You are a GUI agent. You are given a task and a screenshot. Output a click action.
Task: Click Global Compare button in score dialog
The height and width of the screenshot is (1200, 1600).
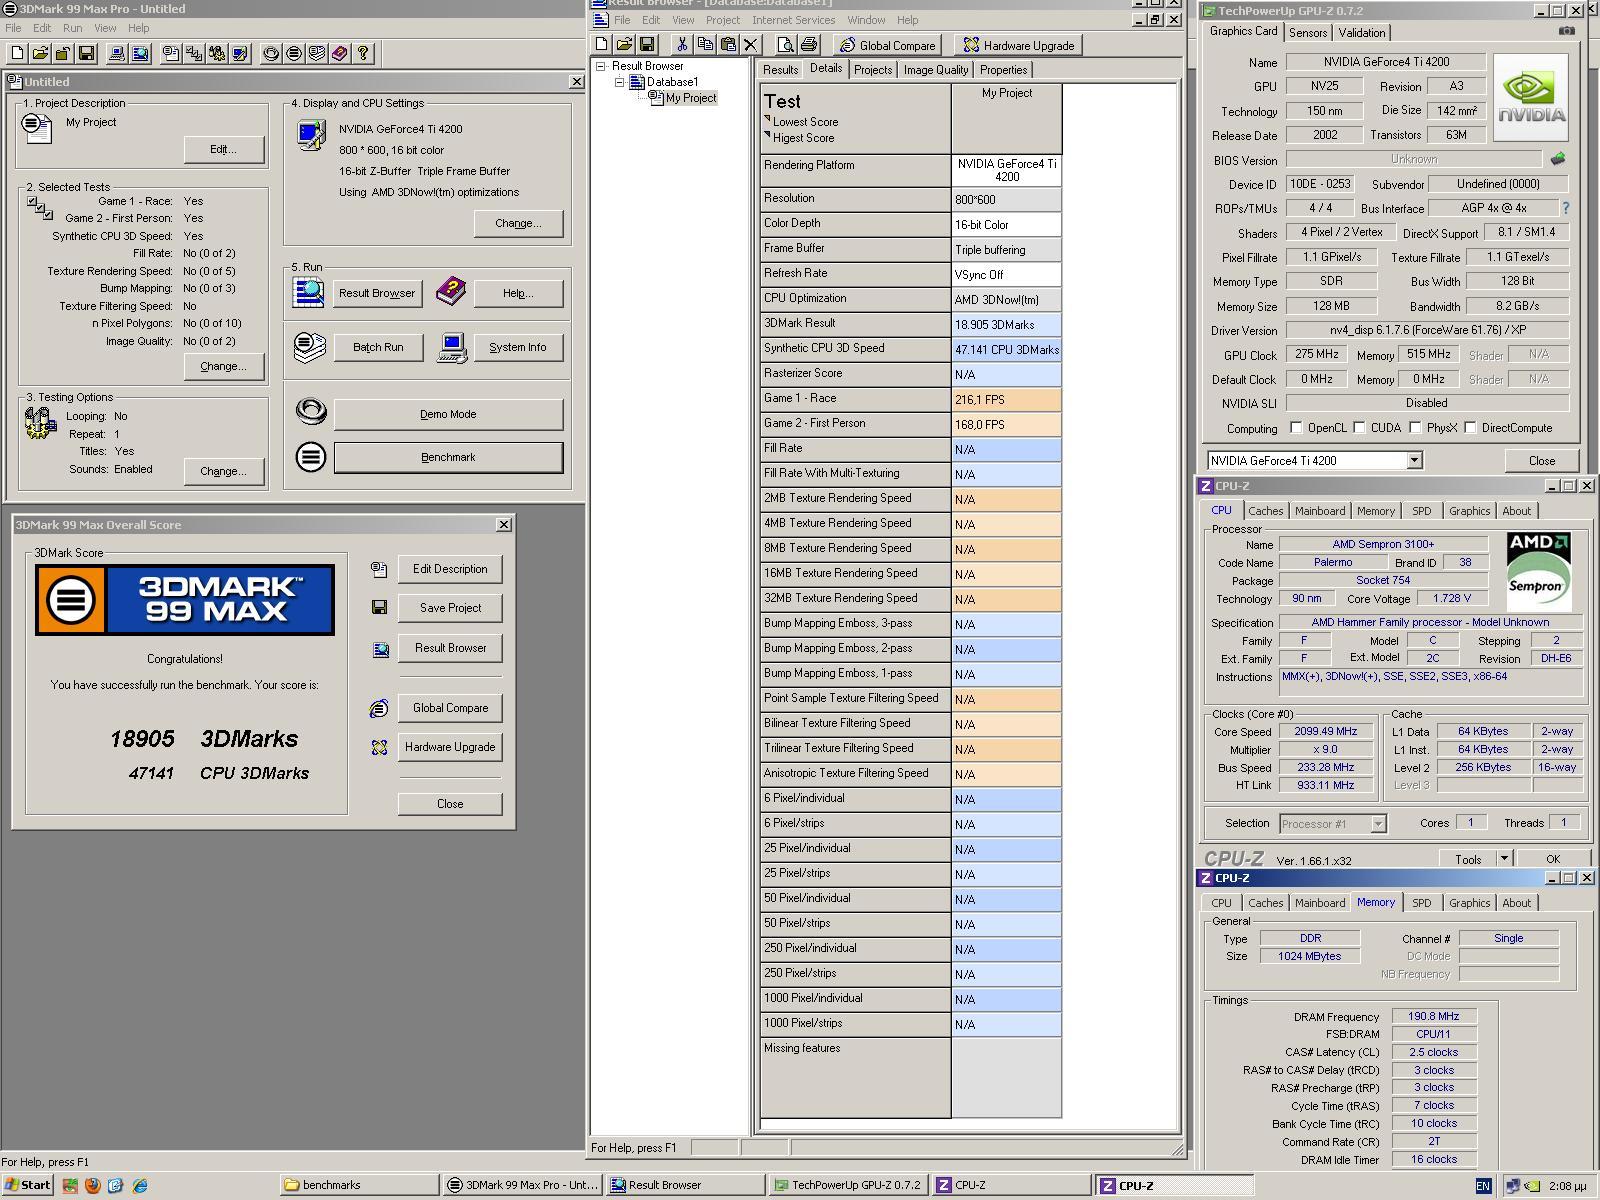[450, 708]
